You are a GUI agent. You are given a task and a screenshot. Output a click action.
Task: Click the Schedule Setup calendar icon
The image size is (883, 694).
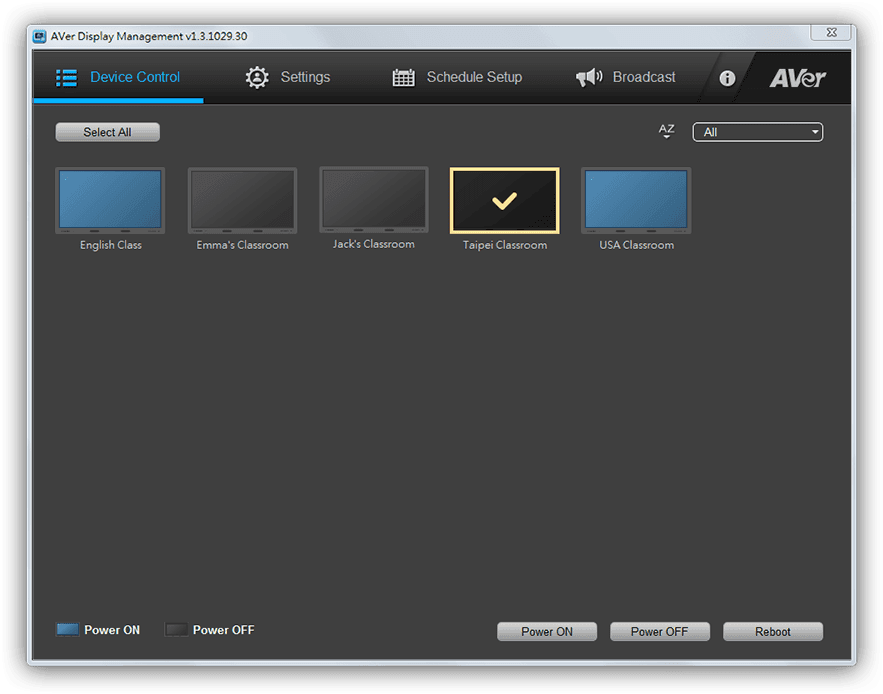[403, 77]
